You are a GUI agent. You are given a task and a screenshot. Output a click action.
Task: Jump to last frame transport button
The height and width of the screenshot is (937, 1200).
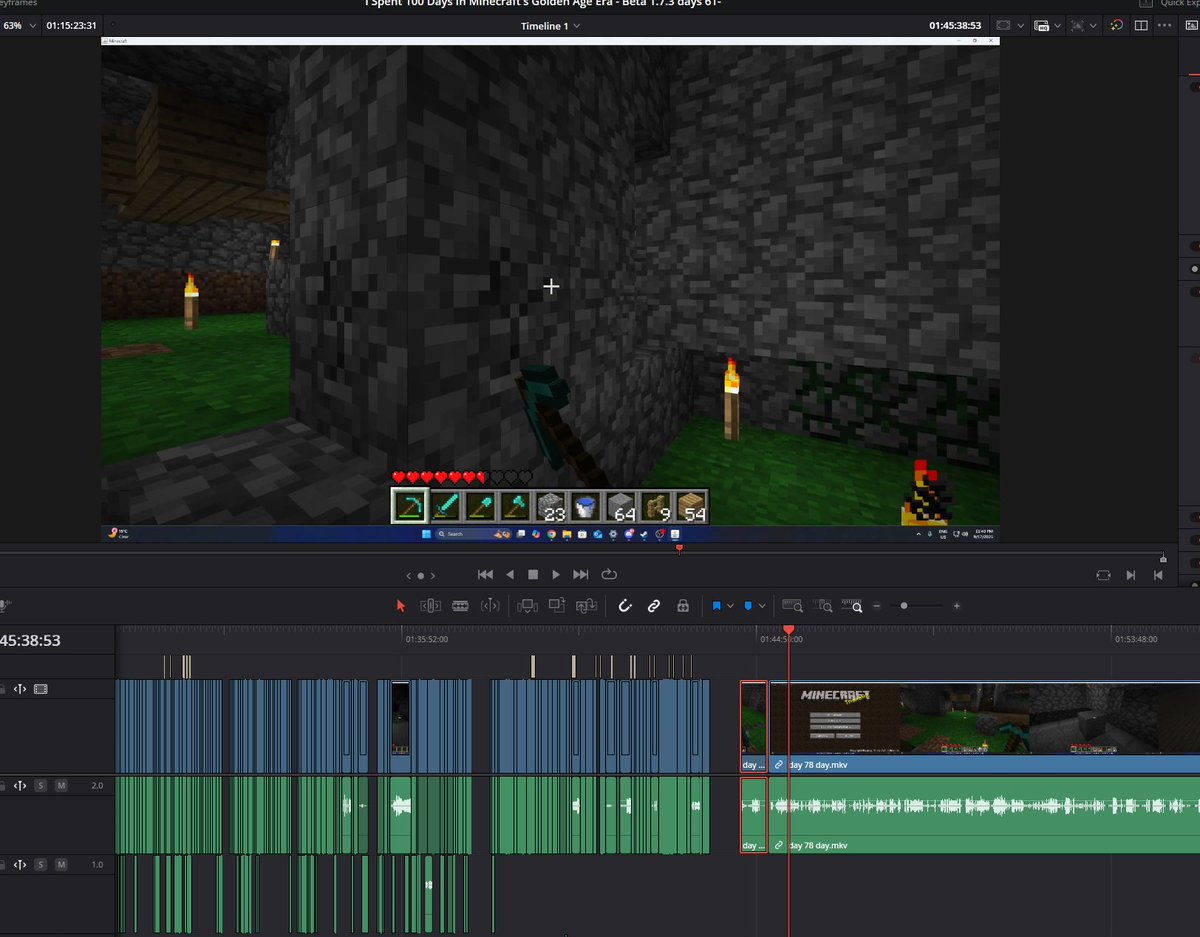pos(581,575)
